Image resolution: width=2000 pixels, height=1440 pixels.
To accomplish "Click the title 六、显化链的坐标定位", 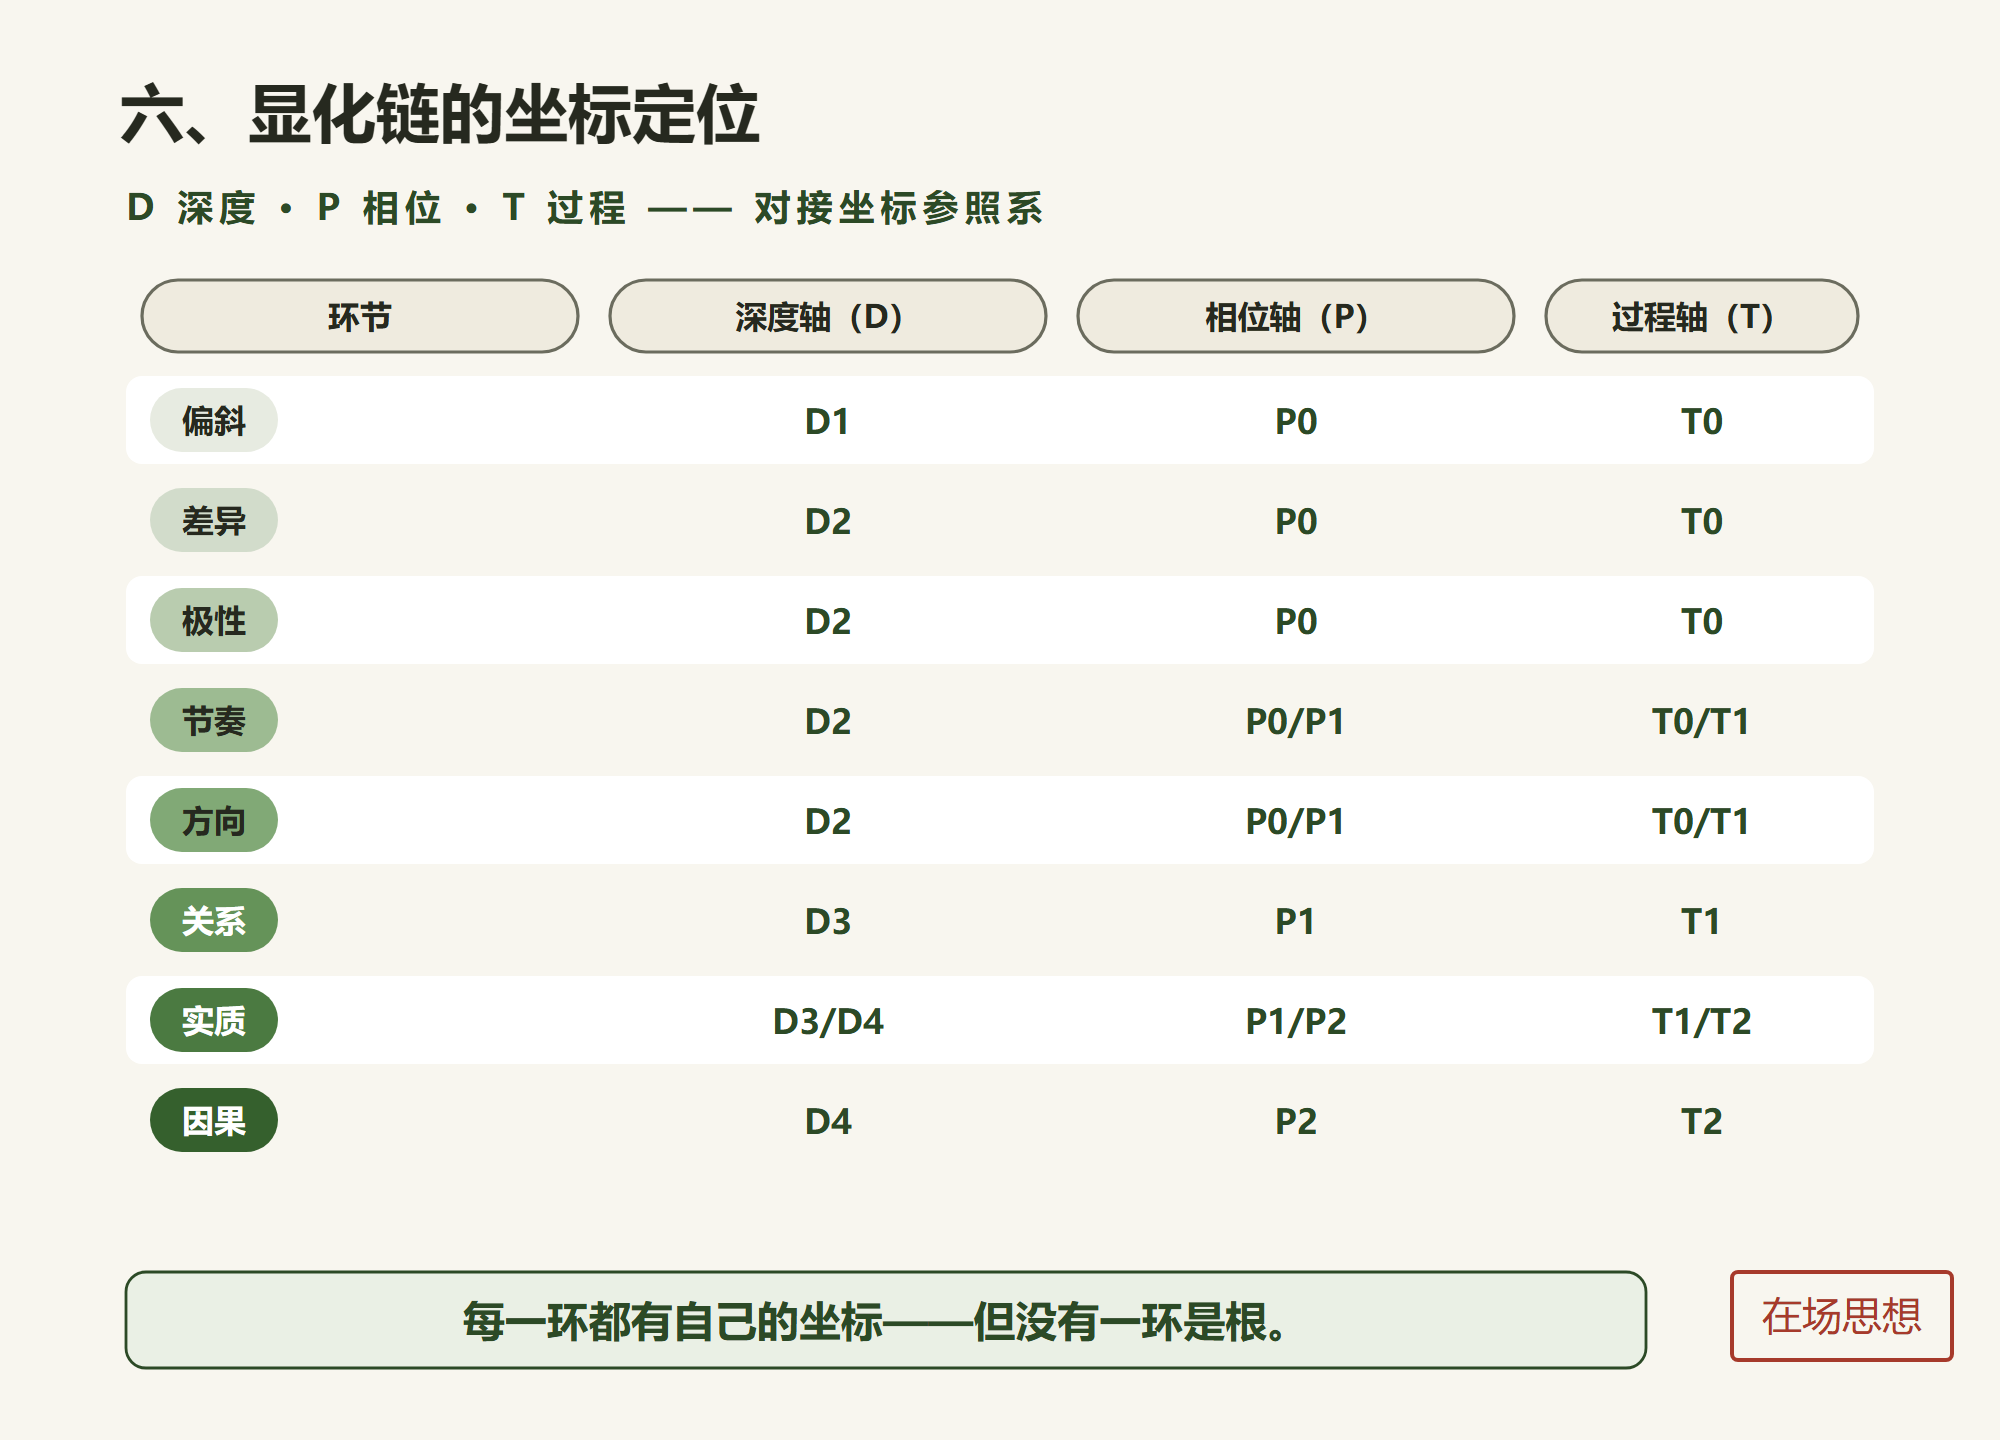I will [440, 114].
